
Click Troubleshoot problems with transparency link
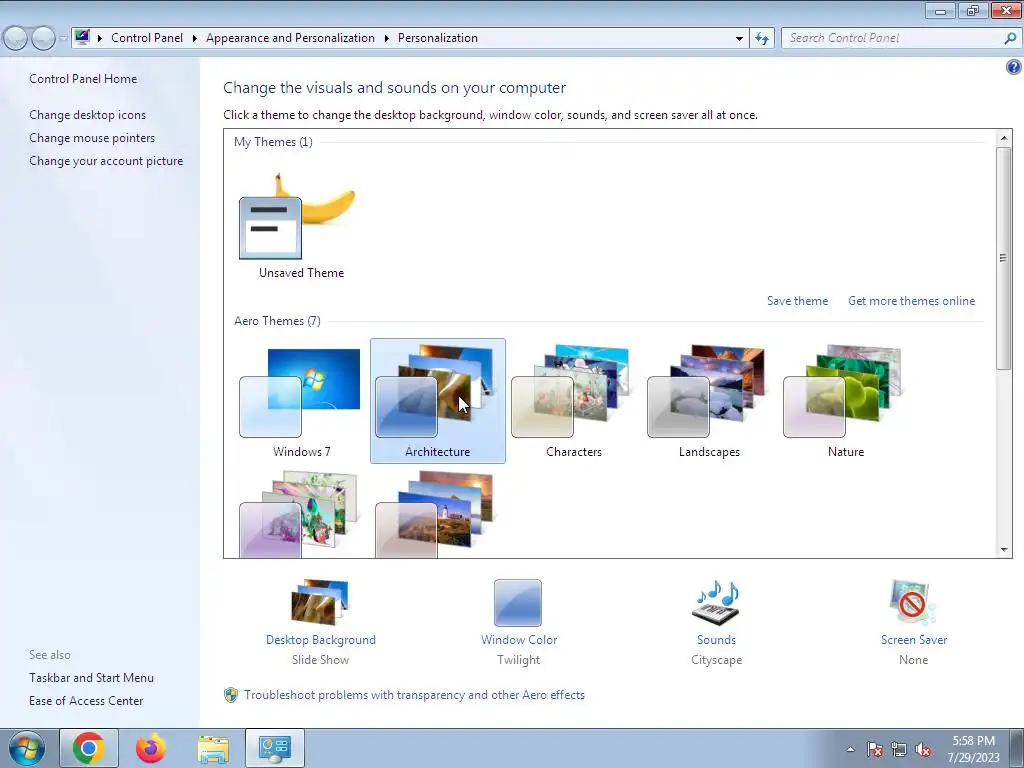tap(414, 695)
